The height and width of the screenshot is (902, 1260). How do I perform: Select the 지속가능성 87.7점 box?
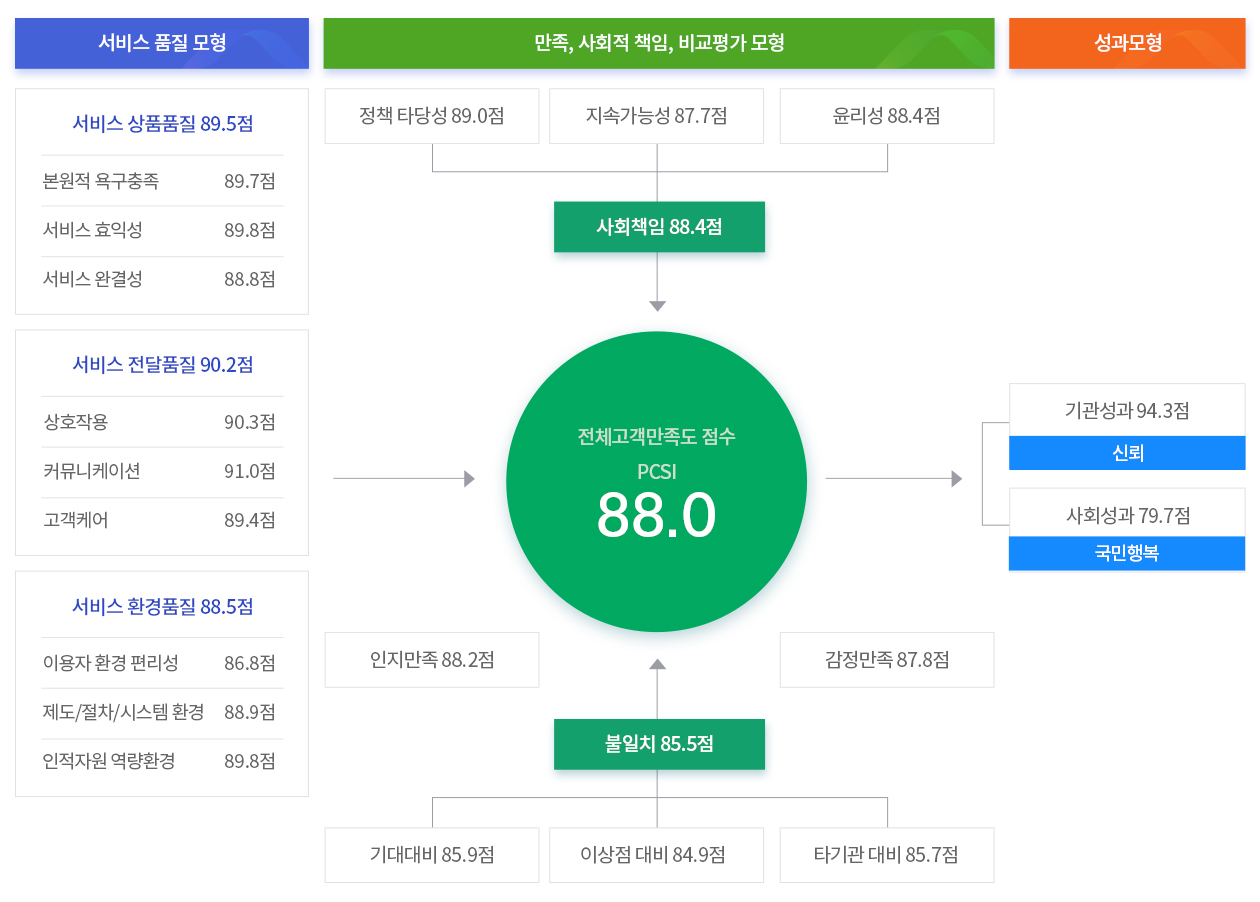point(657,116)
